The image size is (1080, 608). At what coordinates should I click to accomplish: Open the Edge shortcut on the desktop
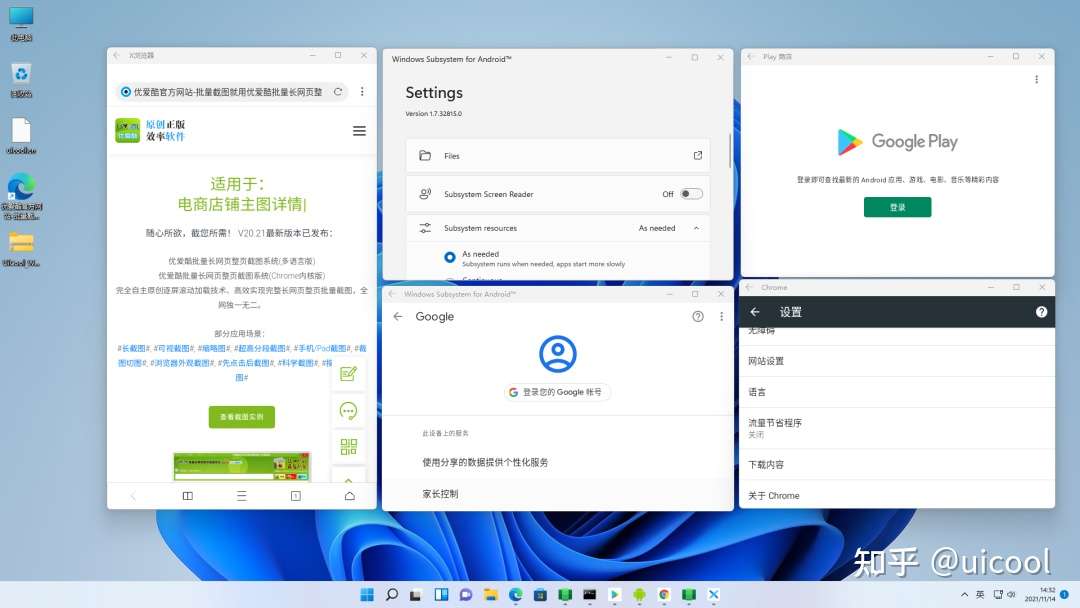coord(21,197)
